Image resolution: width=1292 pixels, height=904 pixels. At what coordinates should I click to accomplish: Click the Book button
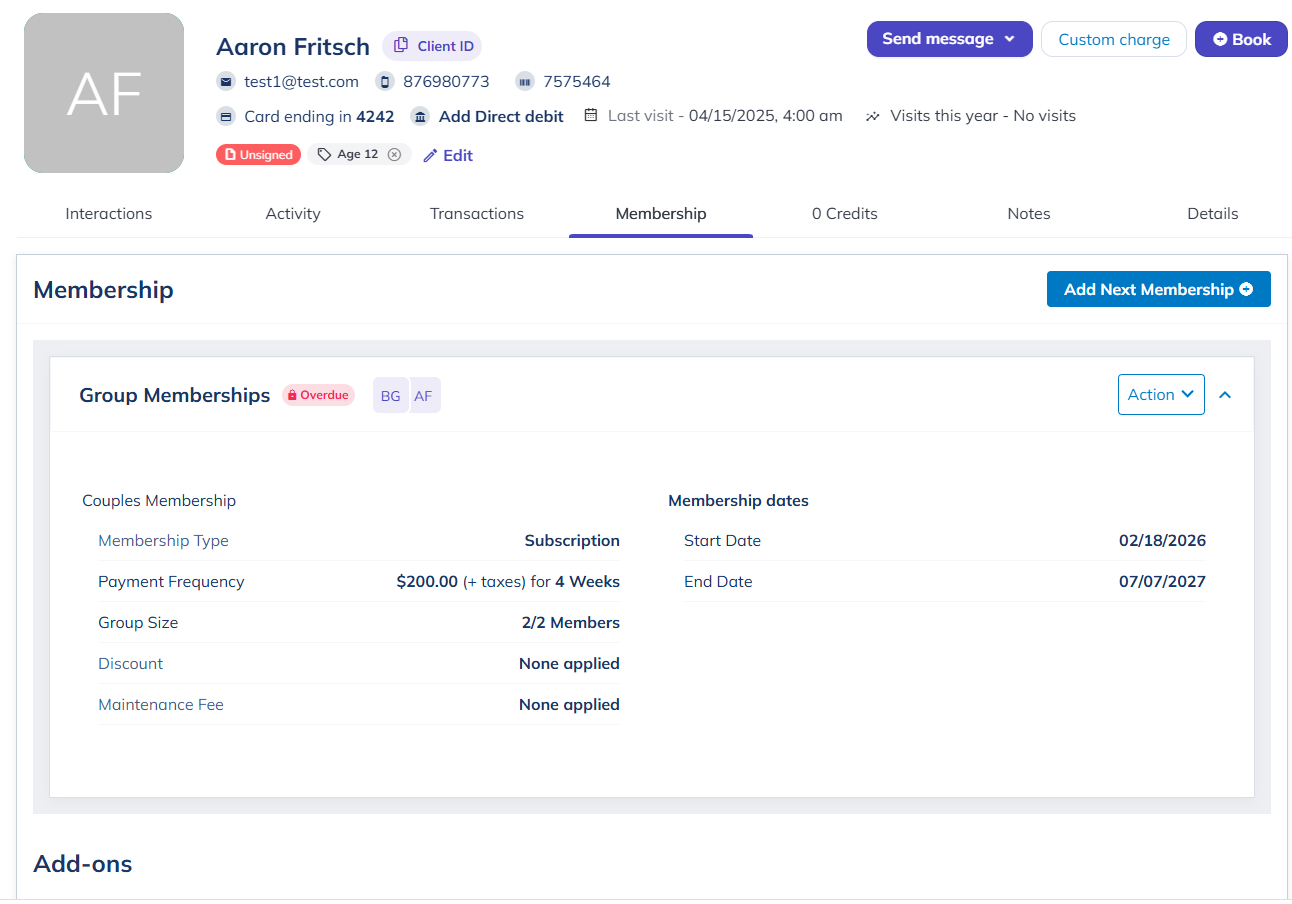click(1241, 39)
